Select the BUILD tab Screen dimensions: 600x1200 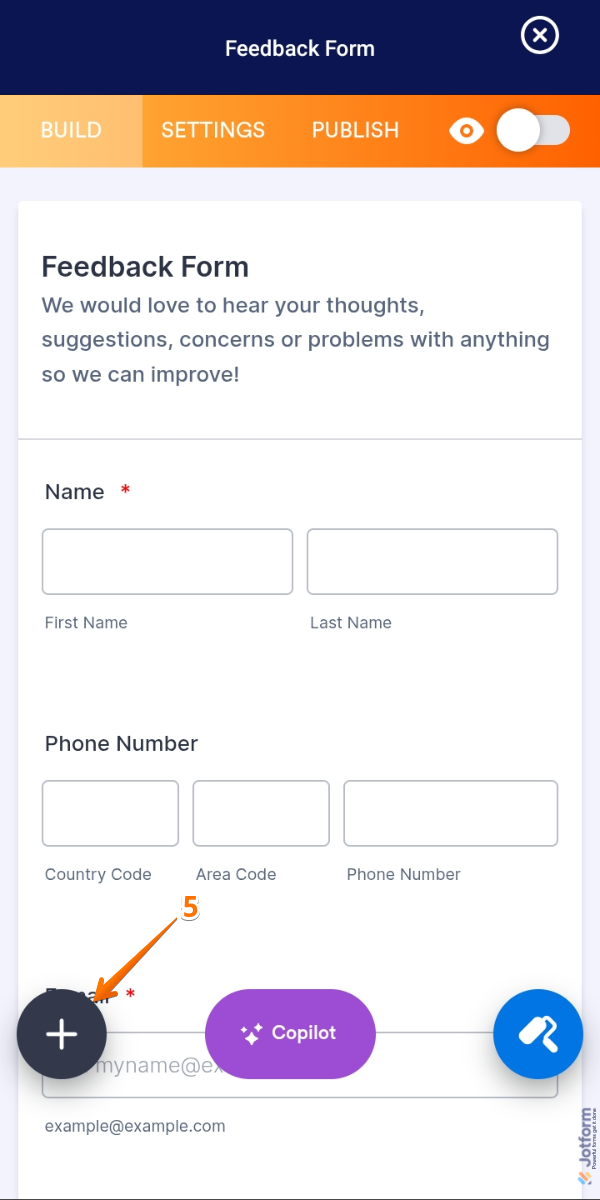[70, 131]
